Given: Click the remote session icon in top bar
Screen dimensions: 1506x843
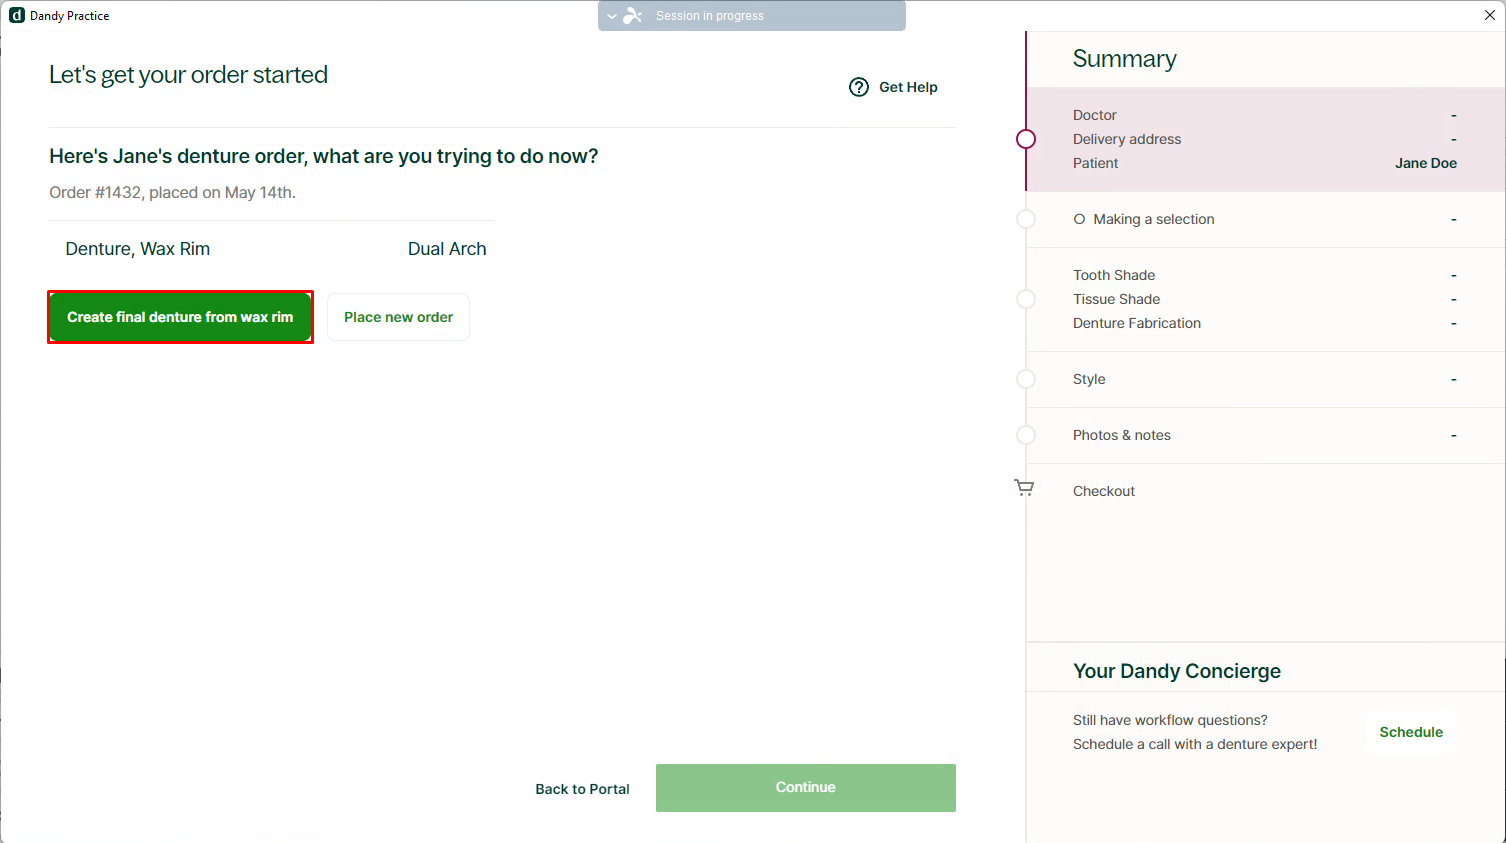Looking at the screenshot, I should tap(633, 16).
